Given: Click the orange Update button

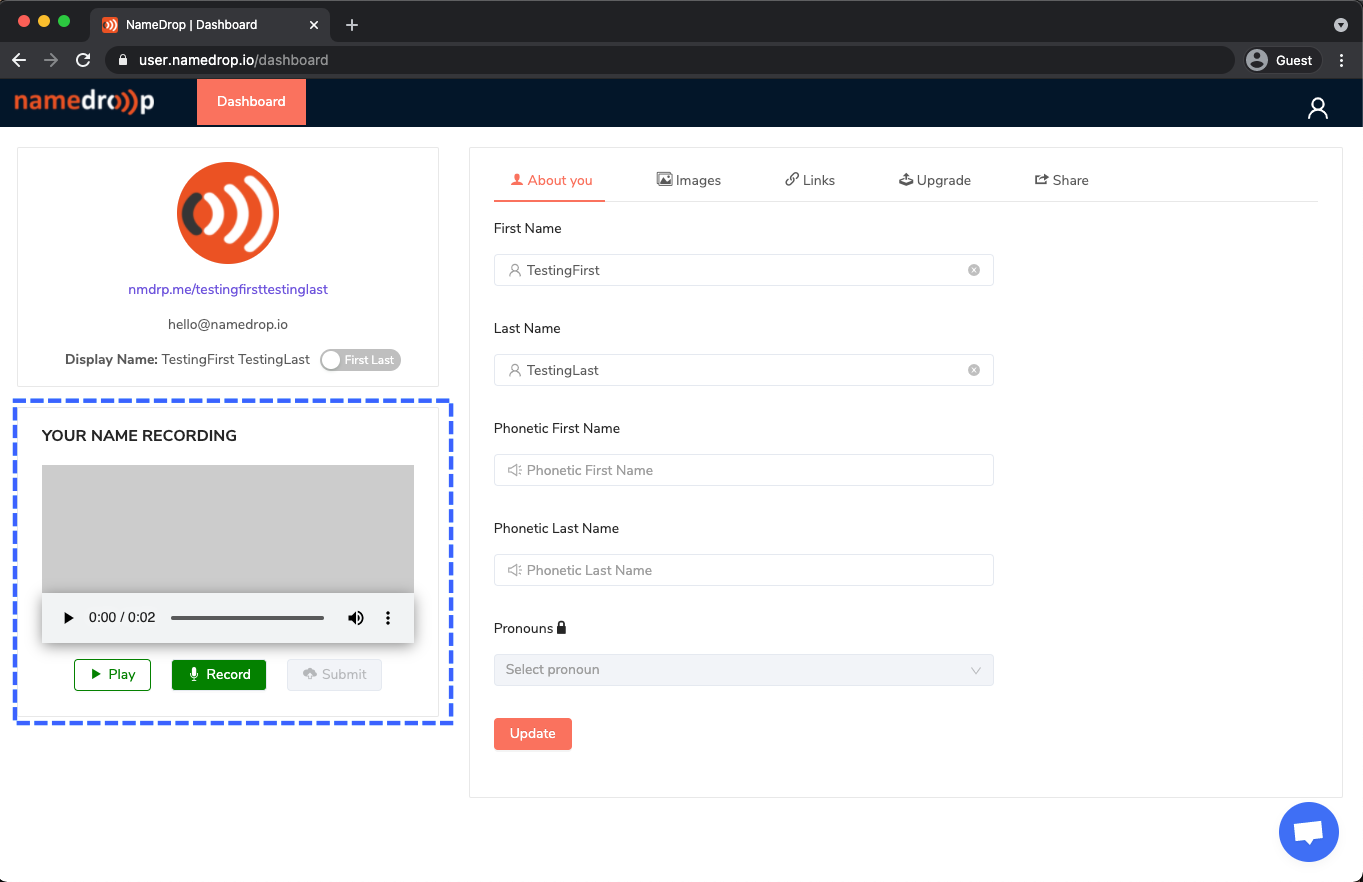Looking at the screenshot, I should pos(532,734).
